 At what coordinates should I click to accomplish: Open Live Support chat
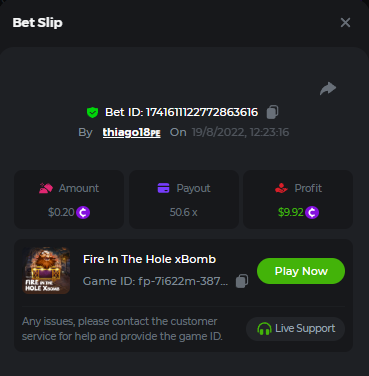tap(295, 329)
